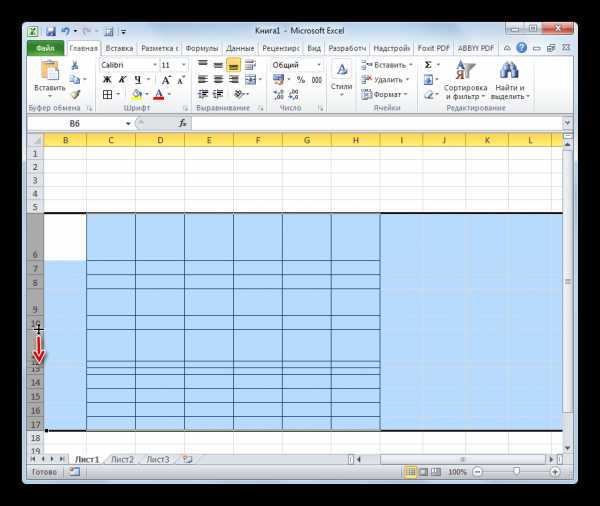Insert a new worksheet tab
The height and width of the screenshot is (506, 600).
[188, 459]
